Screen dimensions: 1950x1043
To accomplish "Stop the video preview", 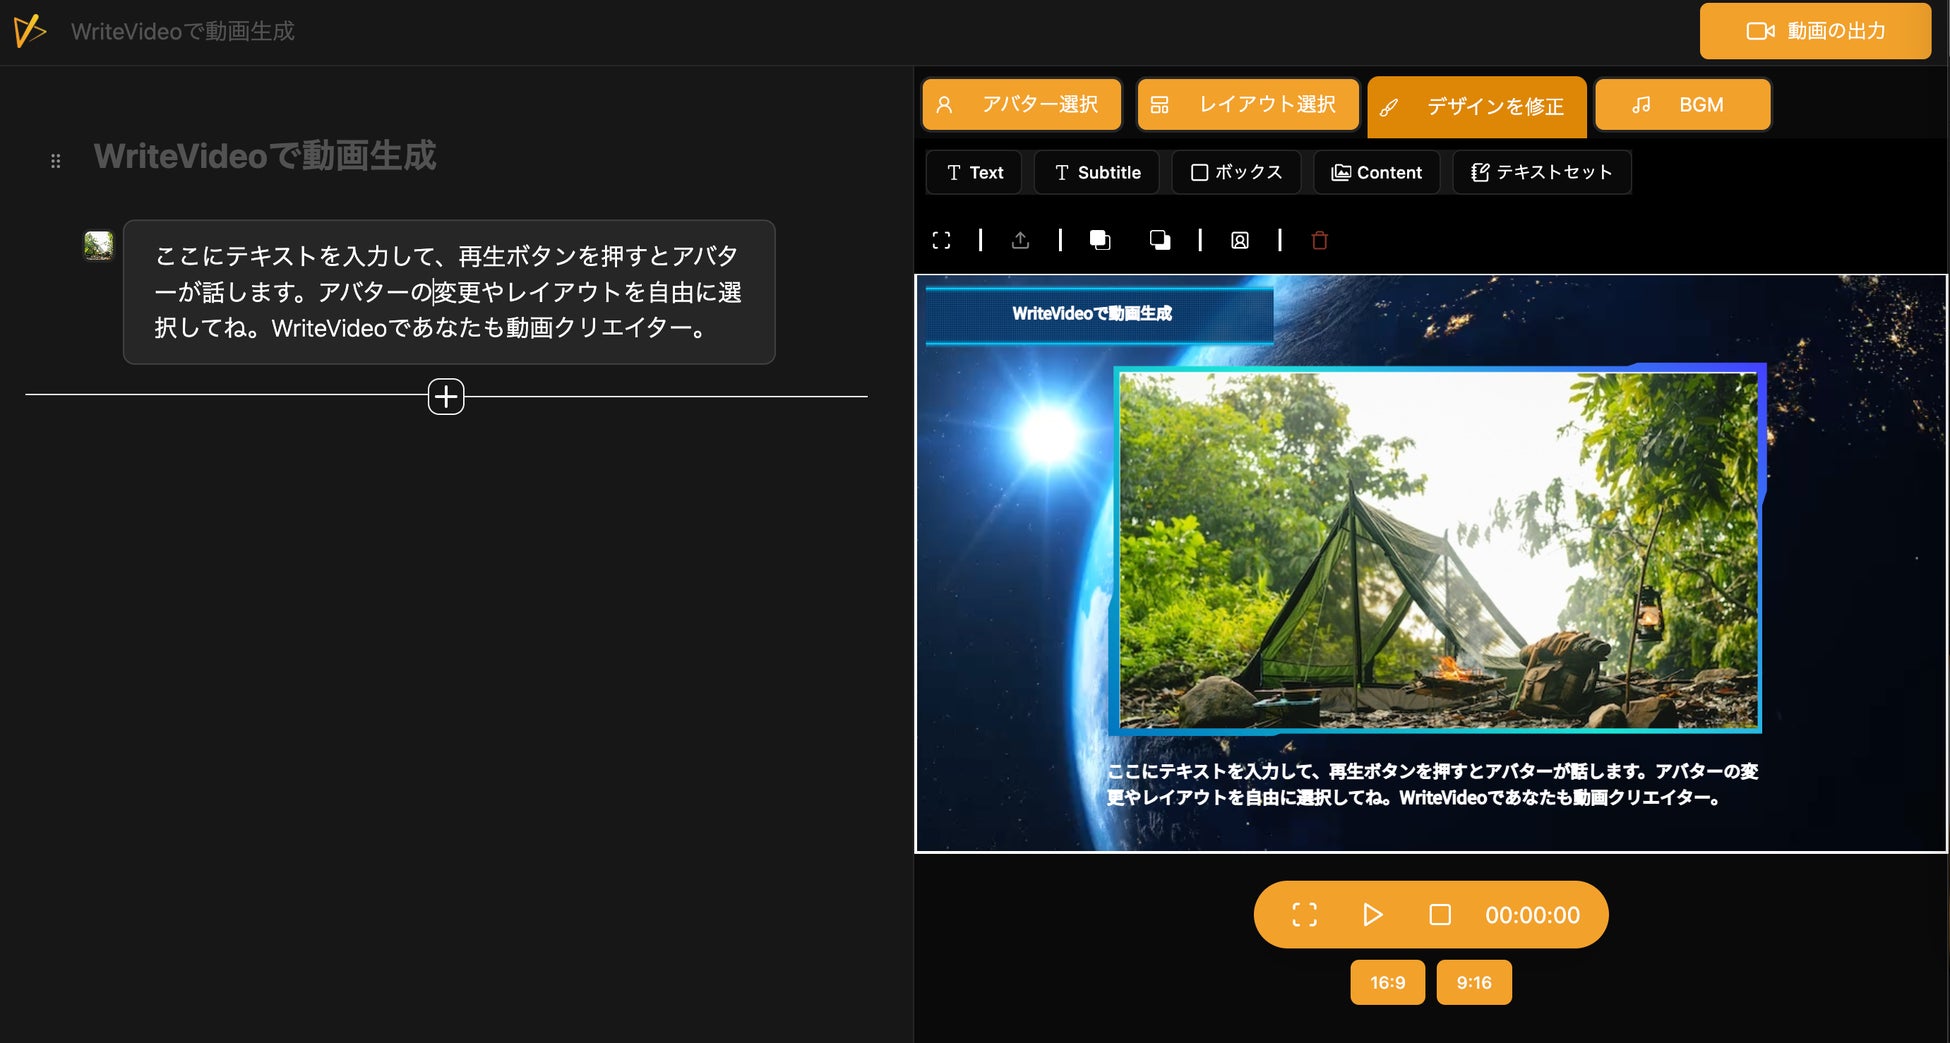I will point(1440,915).
